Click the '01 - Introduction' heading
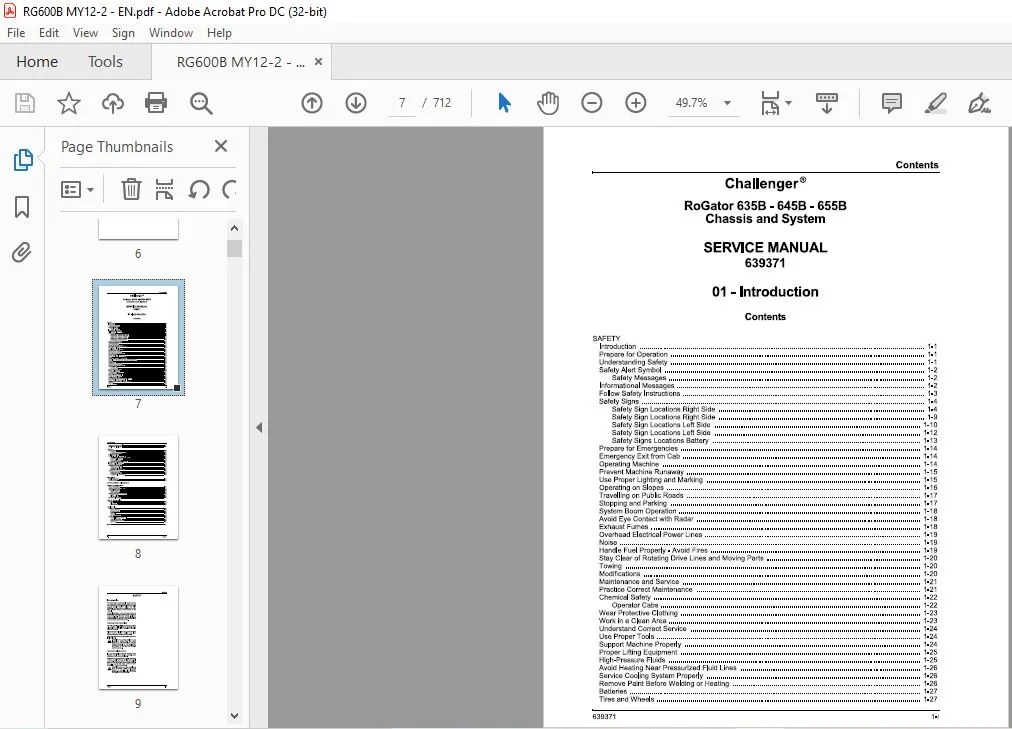Screen dimensions: 1012x729 pos(765,292)
